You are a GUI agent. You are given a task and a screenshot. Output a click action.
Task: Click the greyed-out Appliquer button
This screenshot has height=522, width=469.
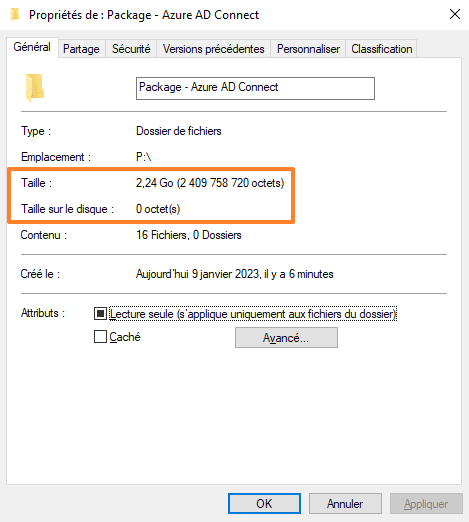point(426,503)
